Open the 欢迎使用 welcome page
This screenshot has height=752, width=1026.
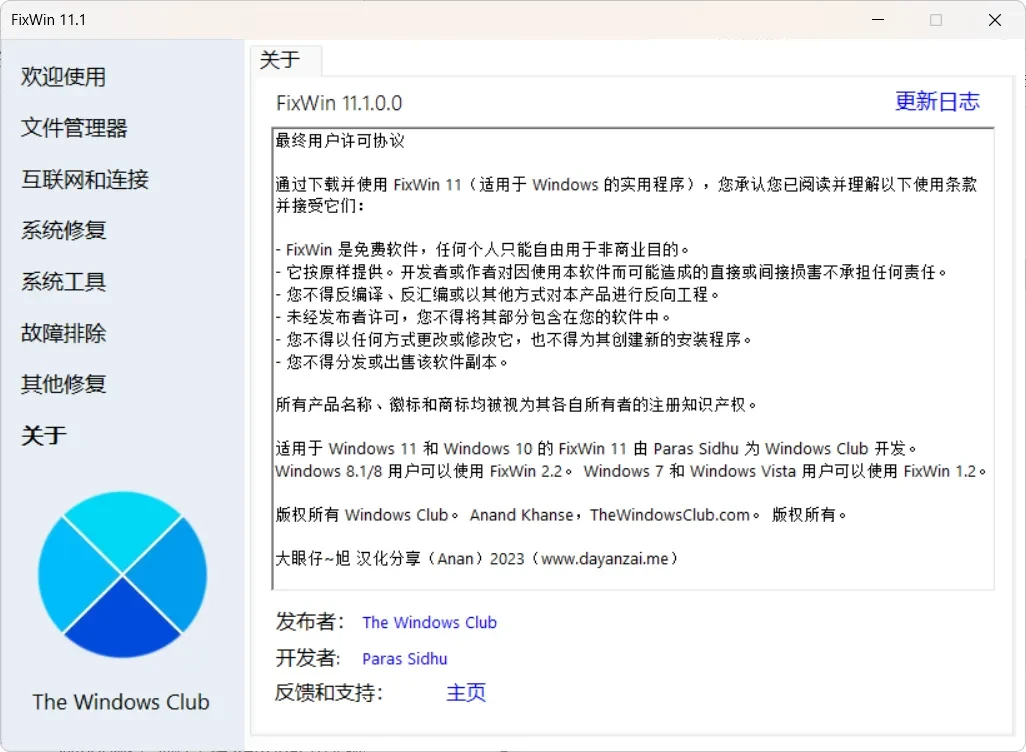point(63,77)
